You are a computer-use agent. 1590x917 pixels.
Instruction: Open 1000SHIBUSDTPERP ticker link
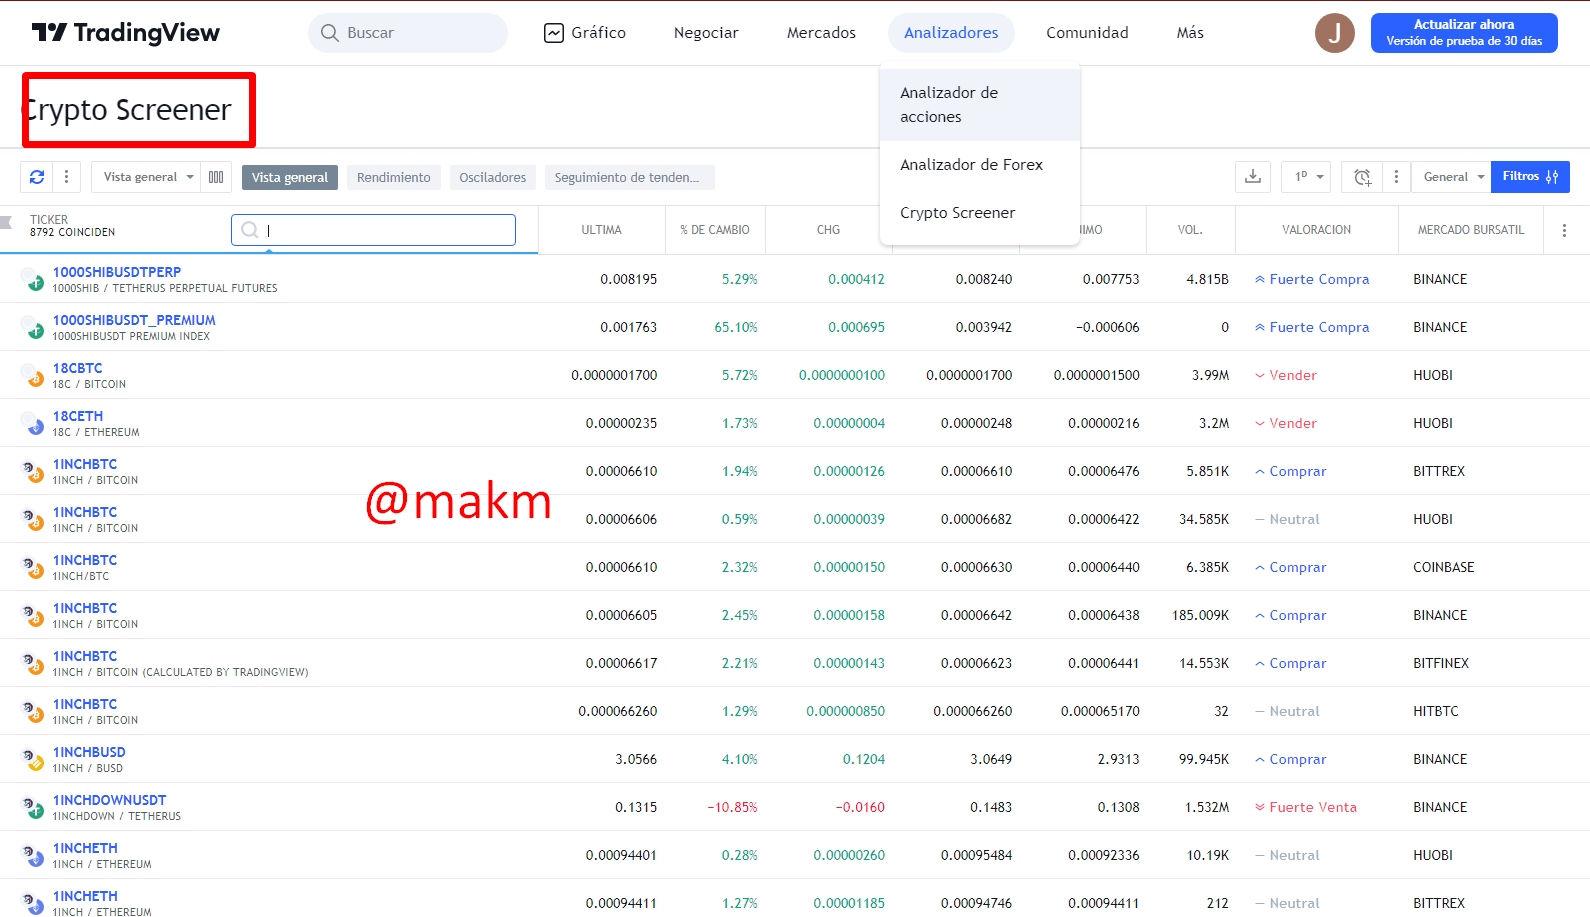tap(117, 272)
